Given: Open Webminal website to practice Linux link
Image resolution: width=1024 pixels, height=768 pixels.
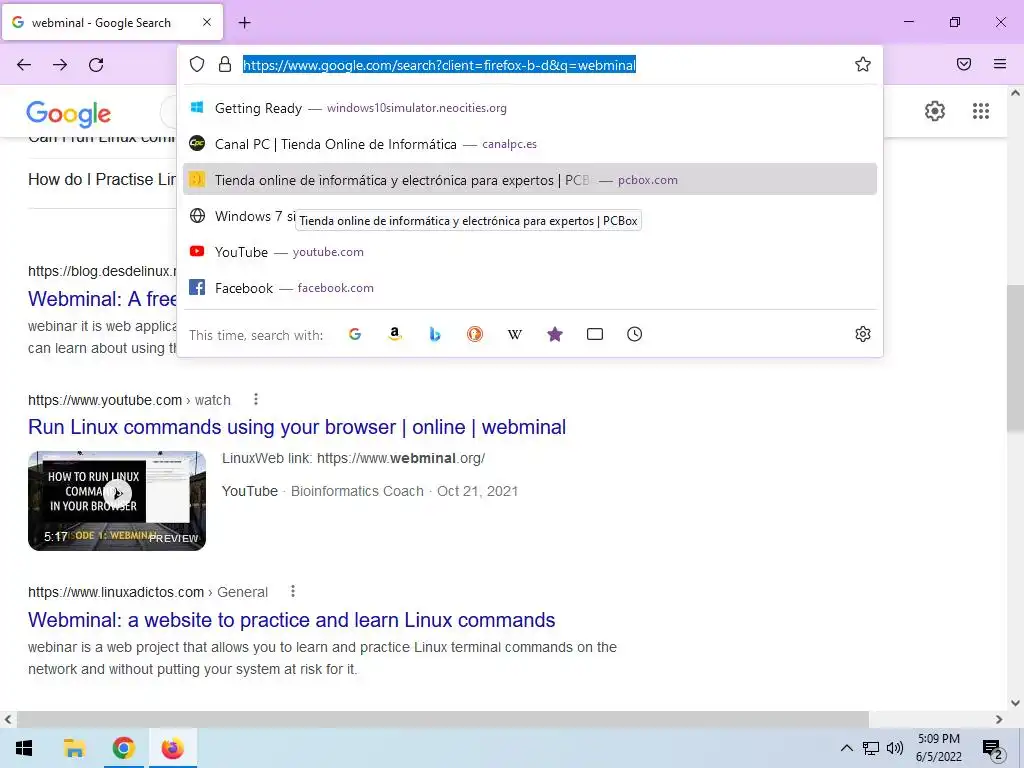Looking at the screenshot, I should [x=291, y=620].
